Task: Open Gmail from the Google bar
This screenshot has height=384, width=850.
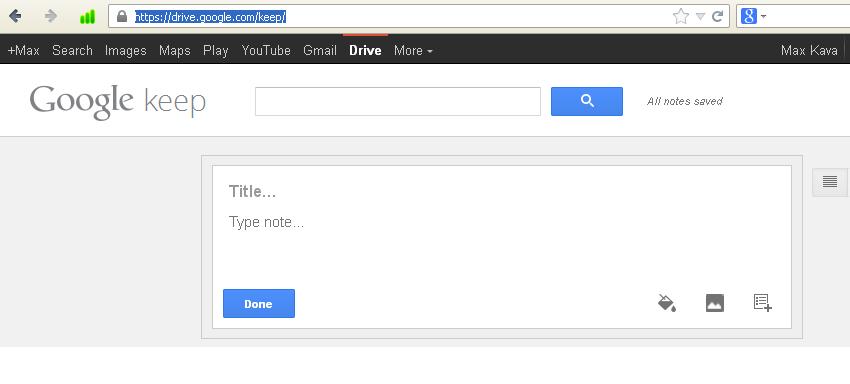Action: point(320,50)
